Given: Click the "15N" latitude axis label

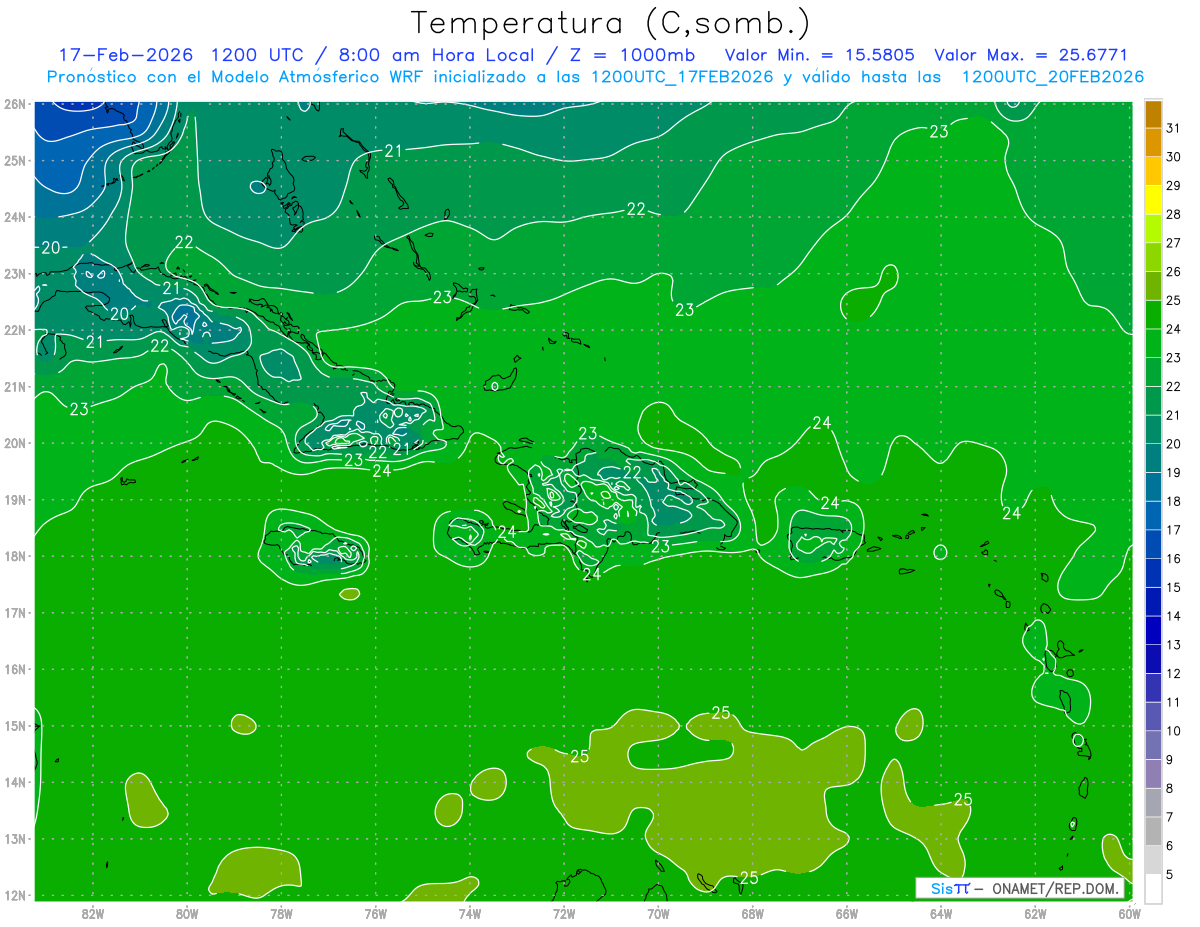Looking at the screenshot, I should [14, 726].
